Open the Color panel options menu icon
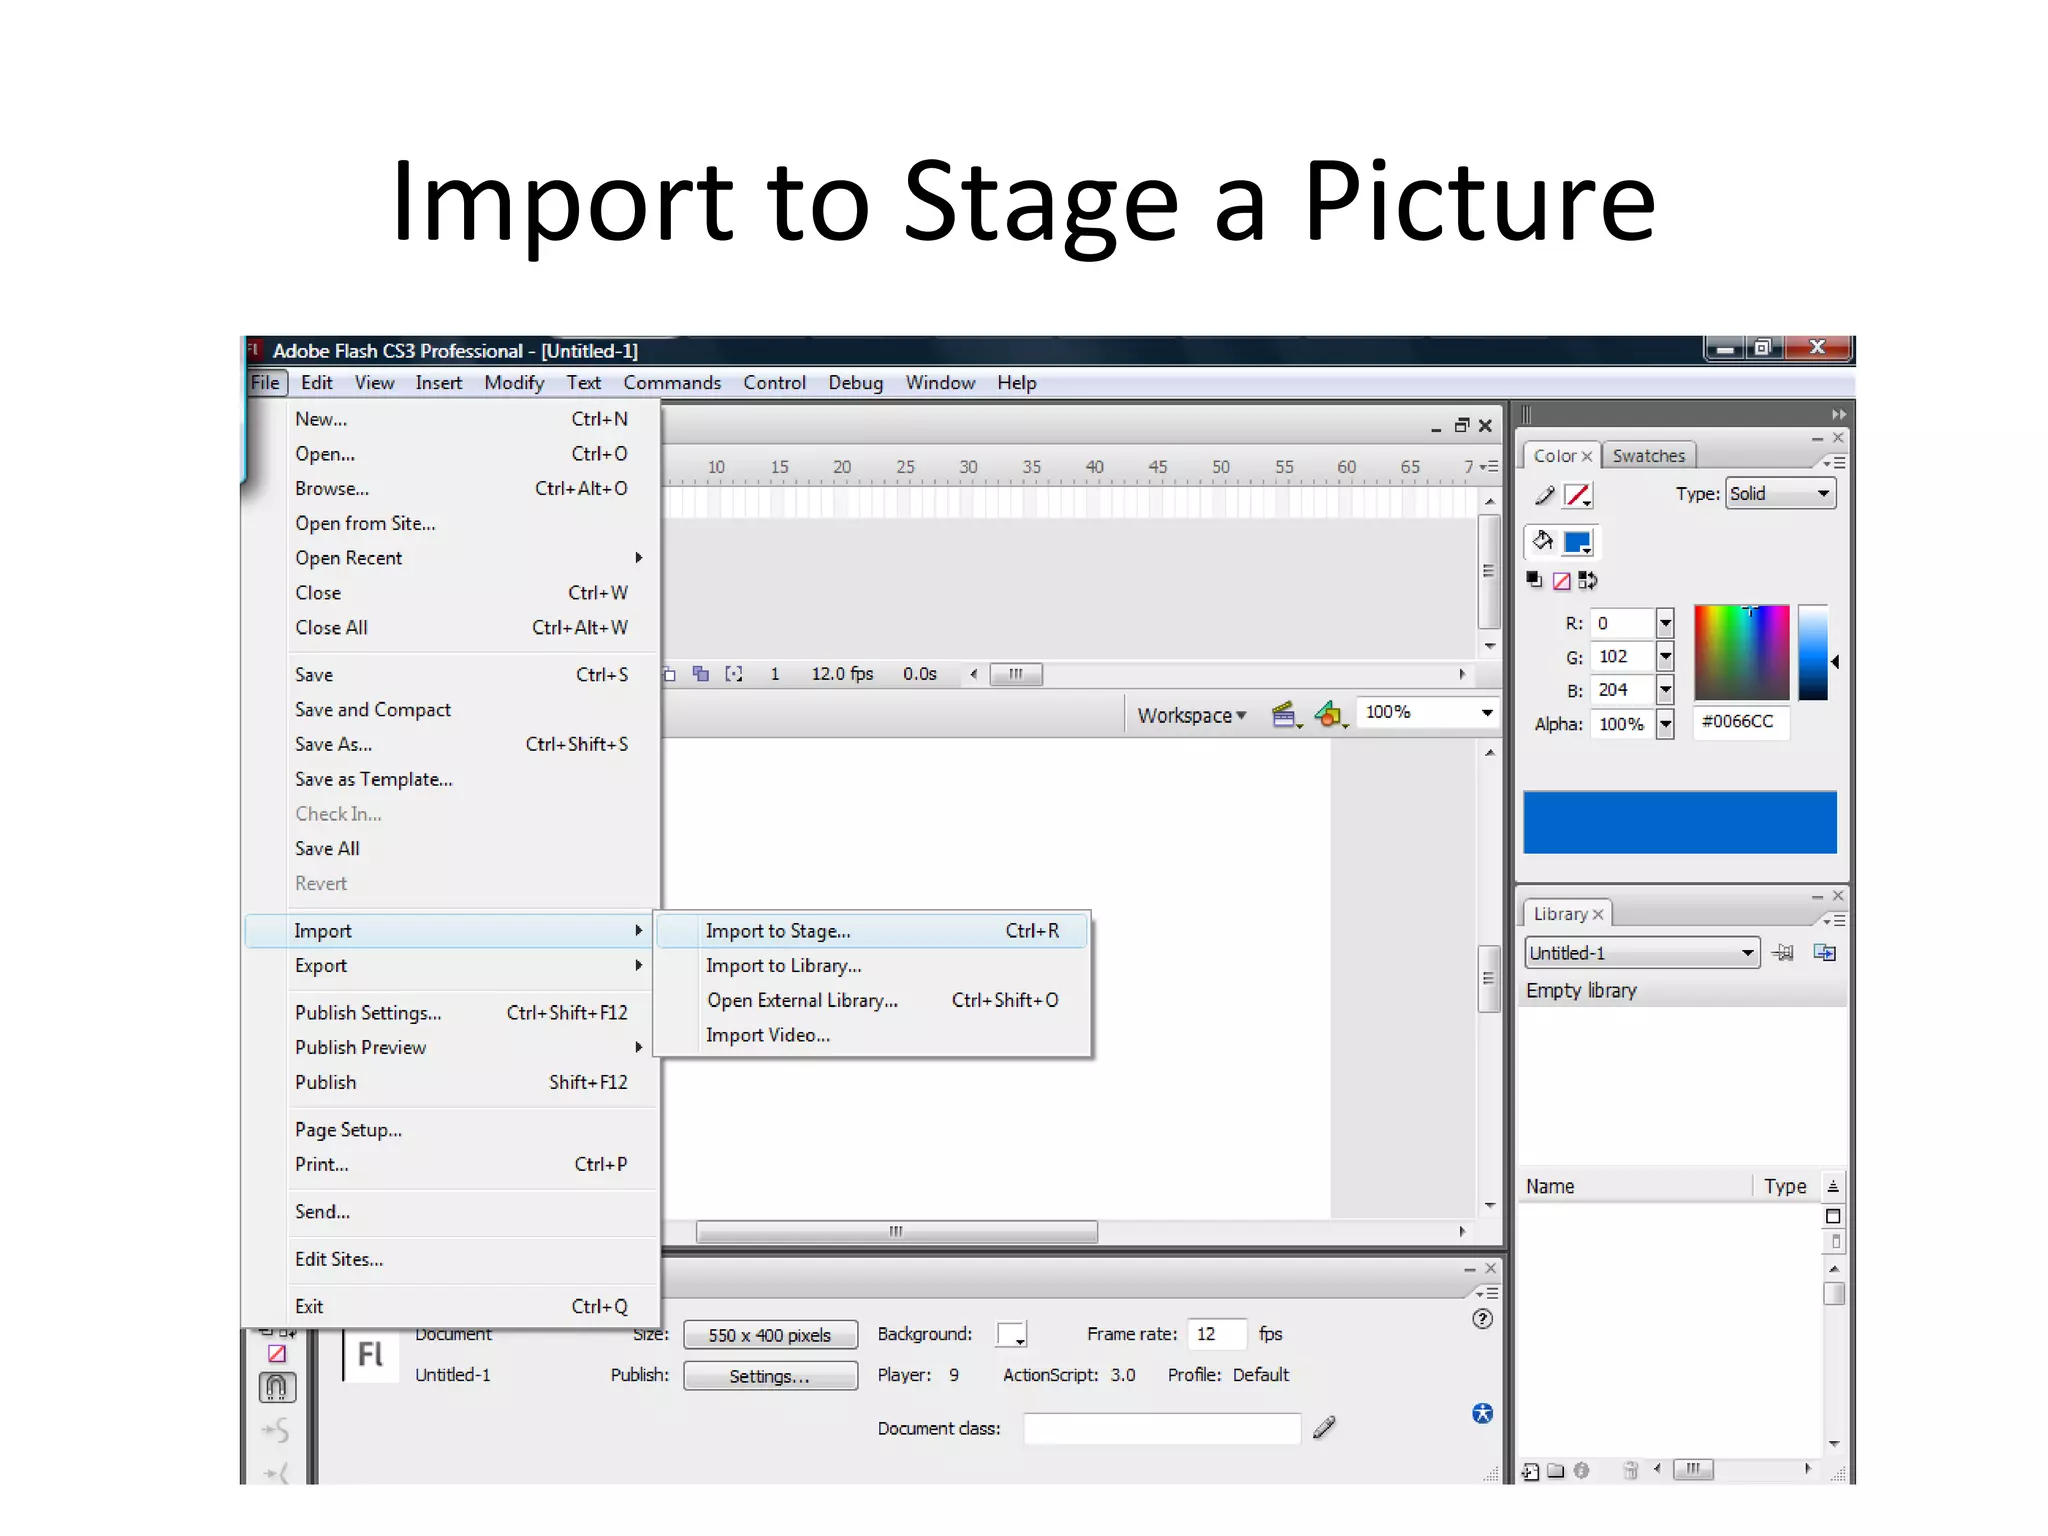2048x1536 pixels. point(1834,463)
